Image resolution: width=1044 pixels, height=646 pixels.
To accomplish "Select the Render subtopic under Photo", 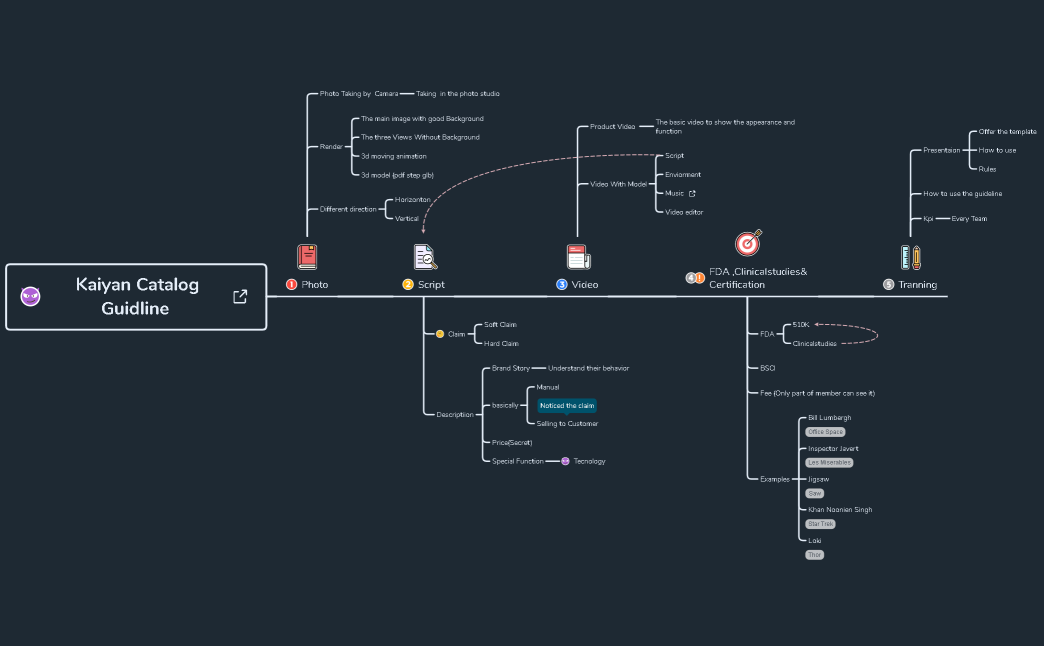I will 331,146.
